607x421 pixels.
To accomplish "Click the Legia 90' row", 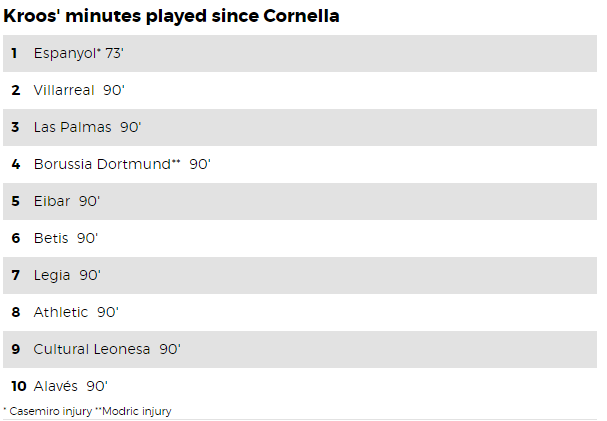I will (300, 276).
